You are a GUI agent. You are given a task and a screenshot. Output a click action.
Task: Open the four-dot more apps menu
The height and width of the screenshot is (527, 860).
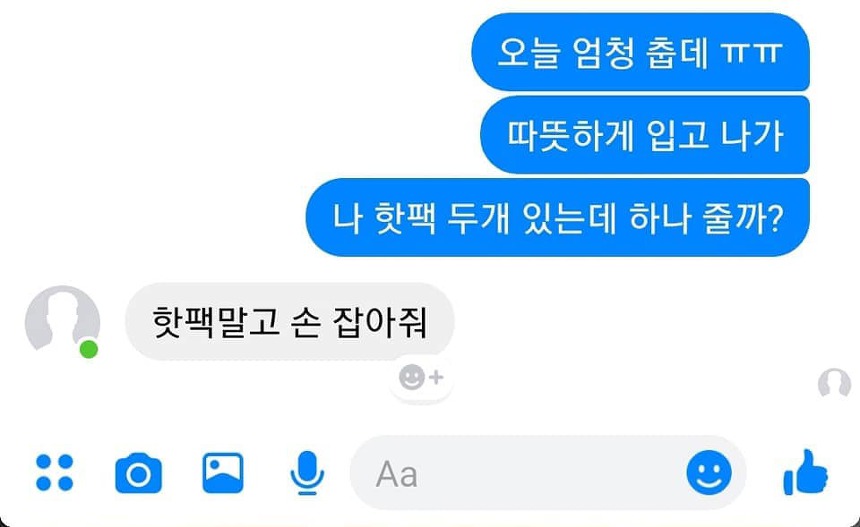[54, 473]
